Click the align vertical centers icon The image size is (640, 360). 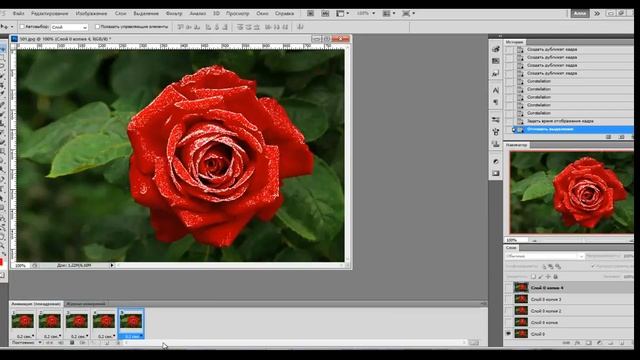pyautogui.click(x=189, y=27)
